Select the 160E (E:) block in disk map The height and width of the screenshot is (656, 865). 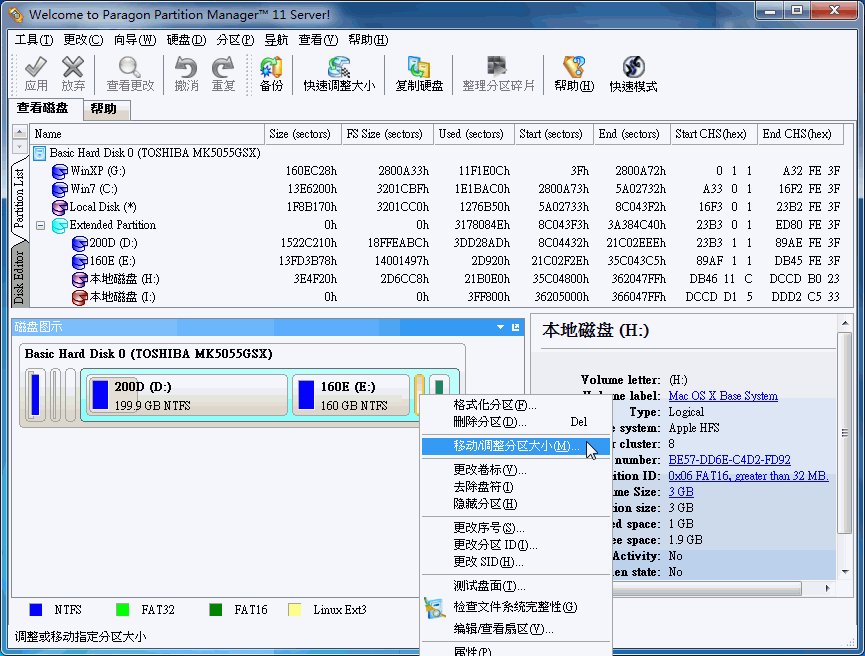(x=351, y=395)
